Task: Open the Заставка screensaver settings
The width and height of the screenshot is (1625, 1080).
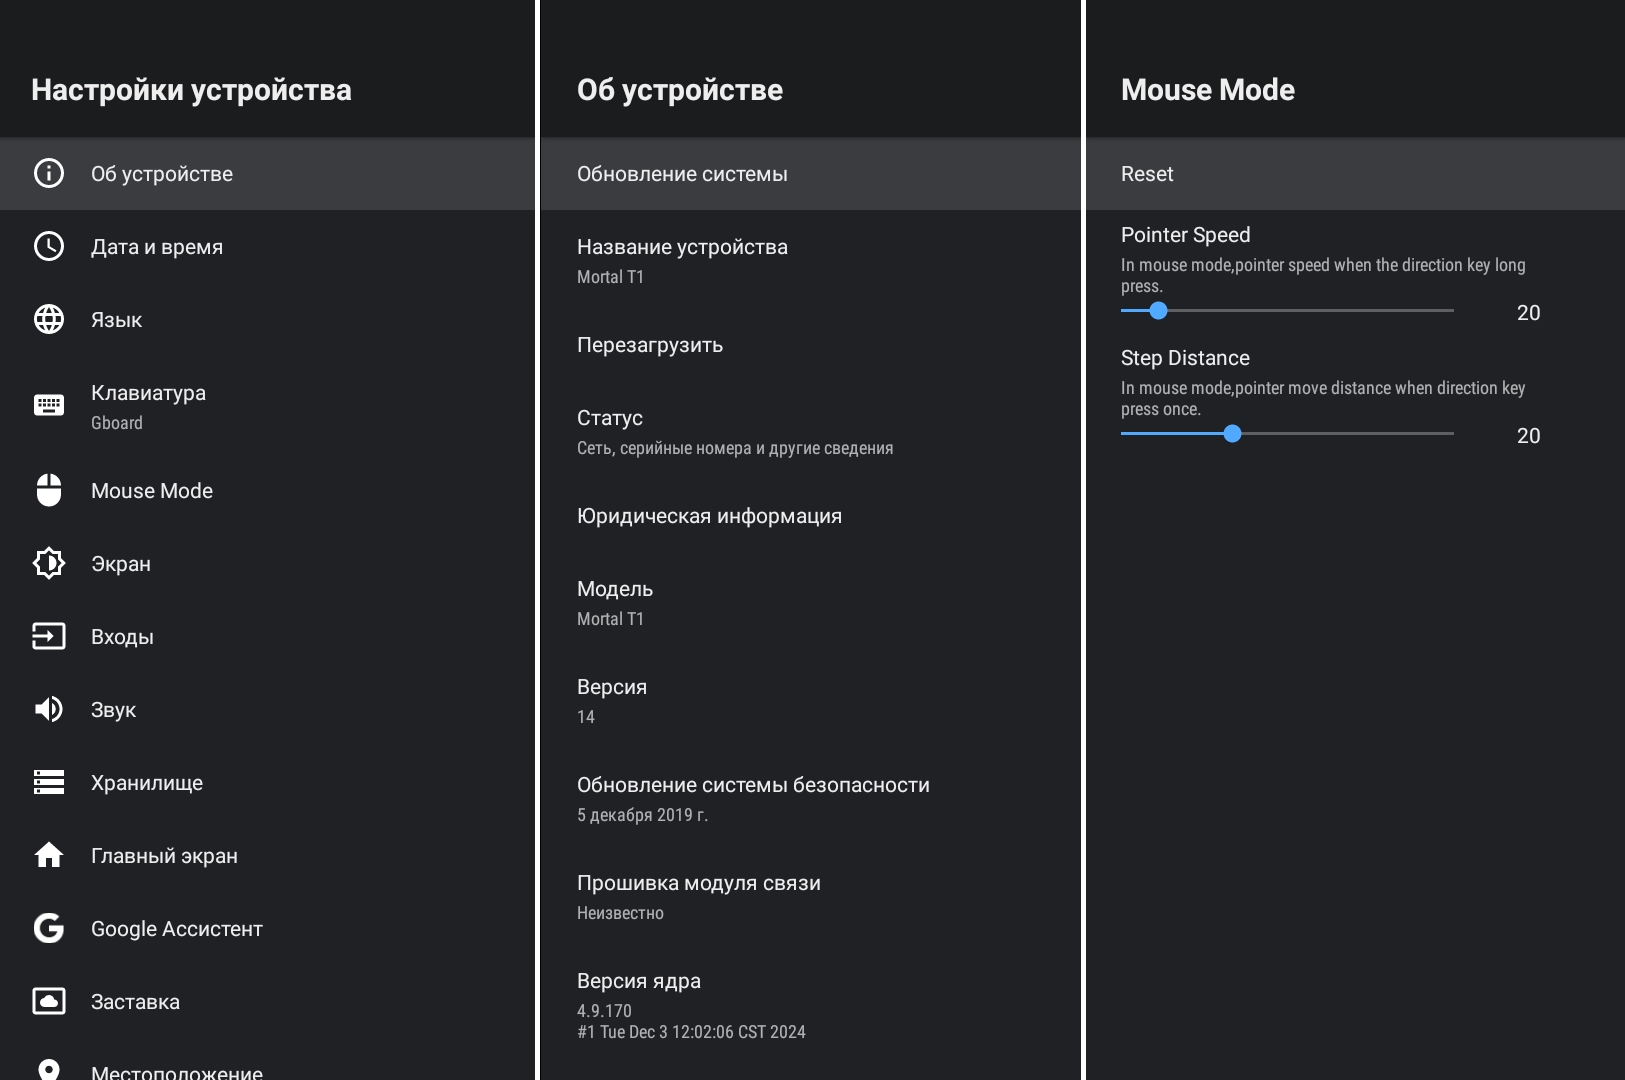Action: (x=135, y=1001)
